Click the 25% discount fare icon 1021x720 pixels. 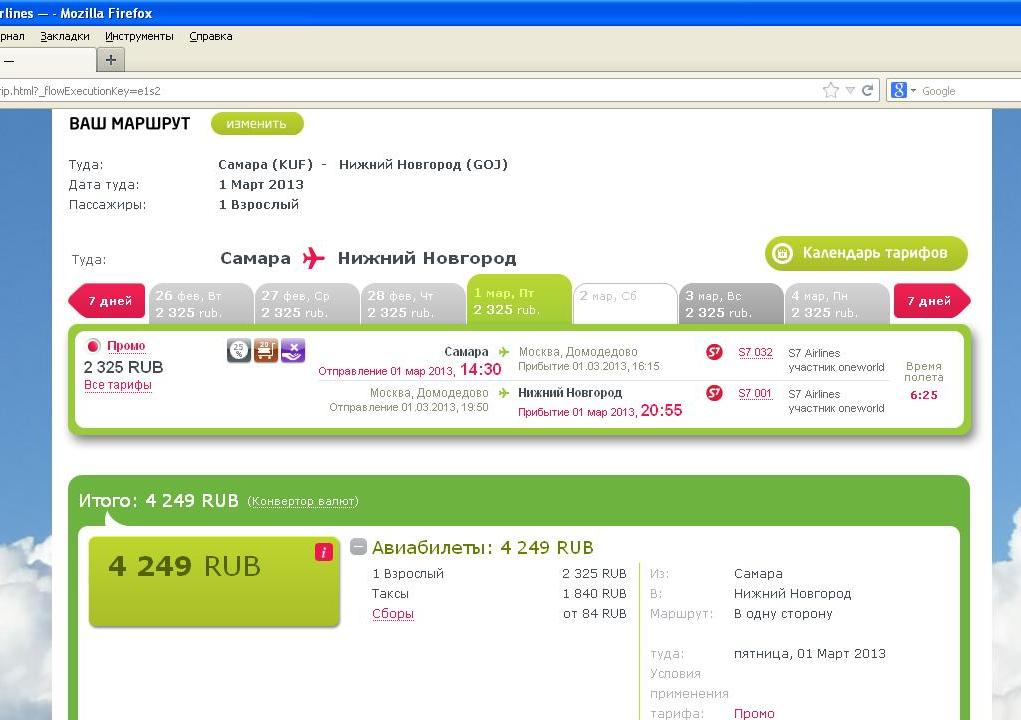[239, 351]
